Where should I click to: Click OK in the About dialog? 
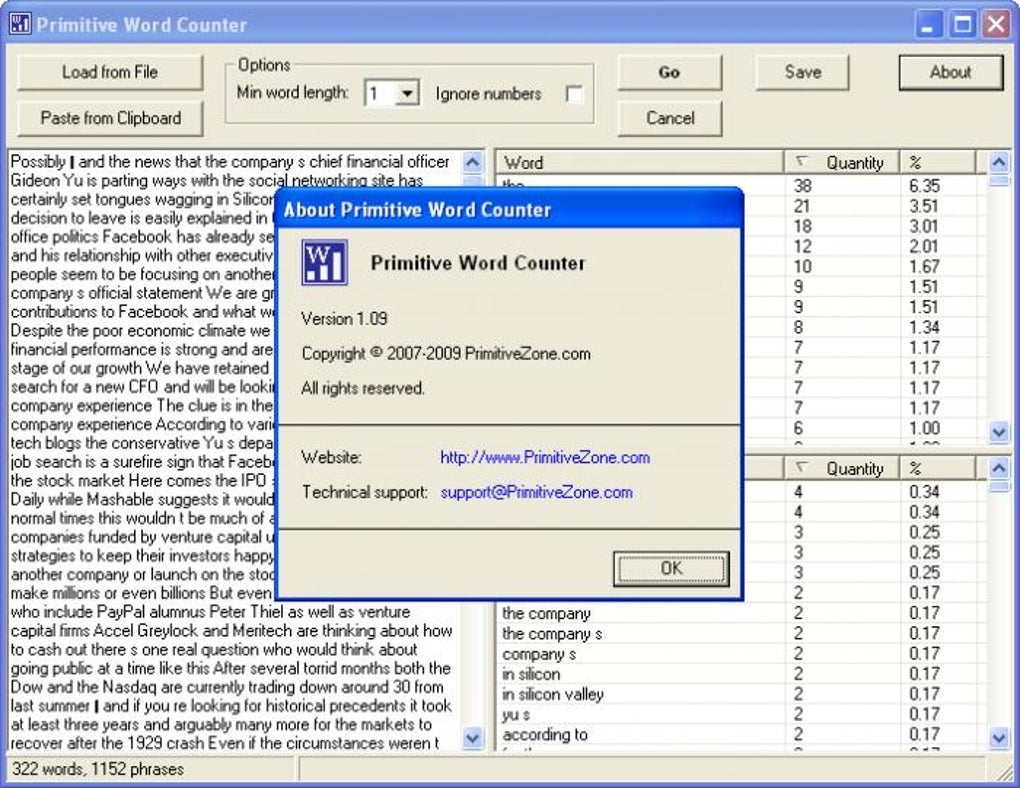click(x=671, y=569)
